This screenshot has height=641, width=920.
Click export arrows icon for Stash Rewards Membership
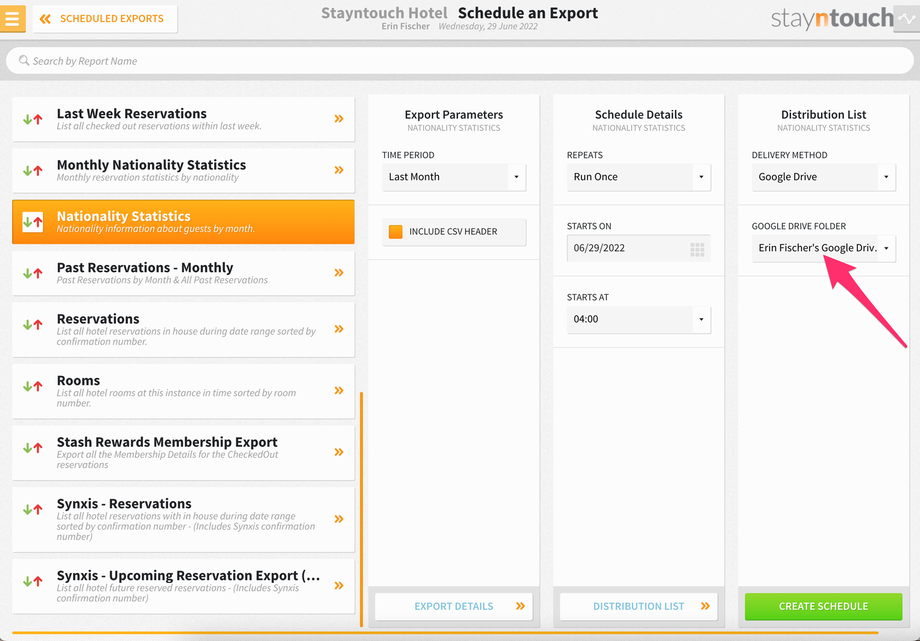coord(33,448)
